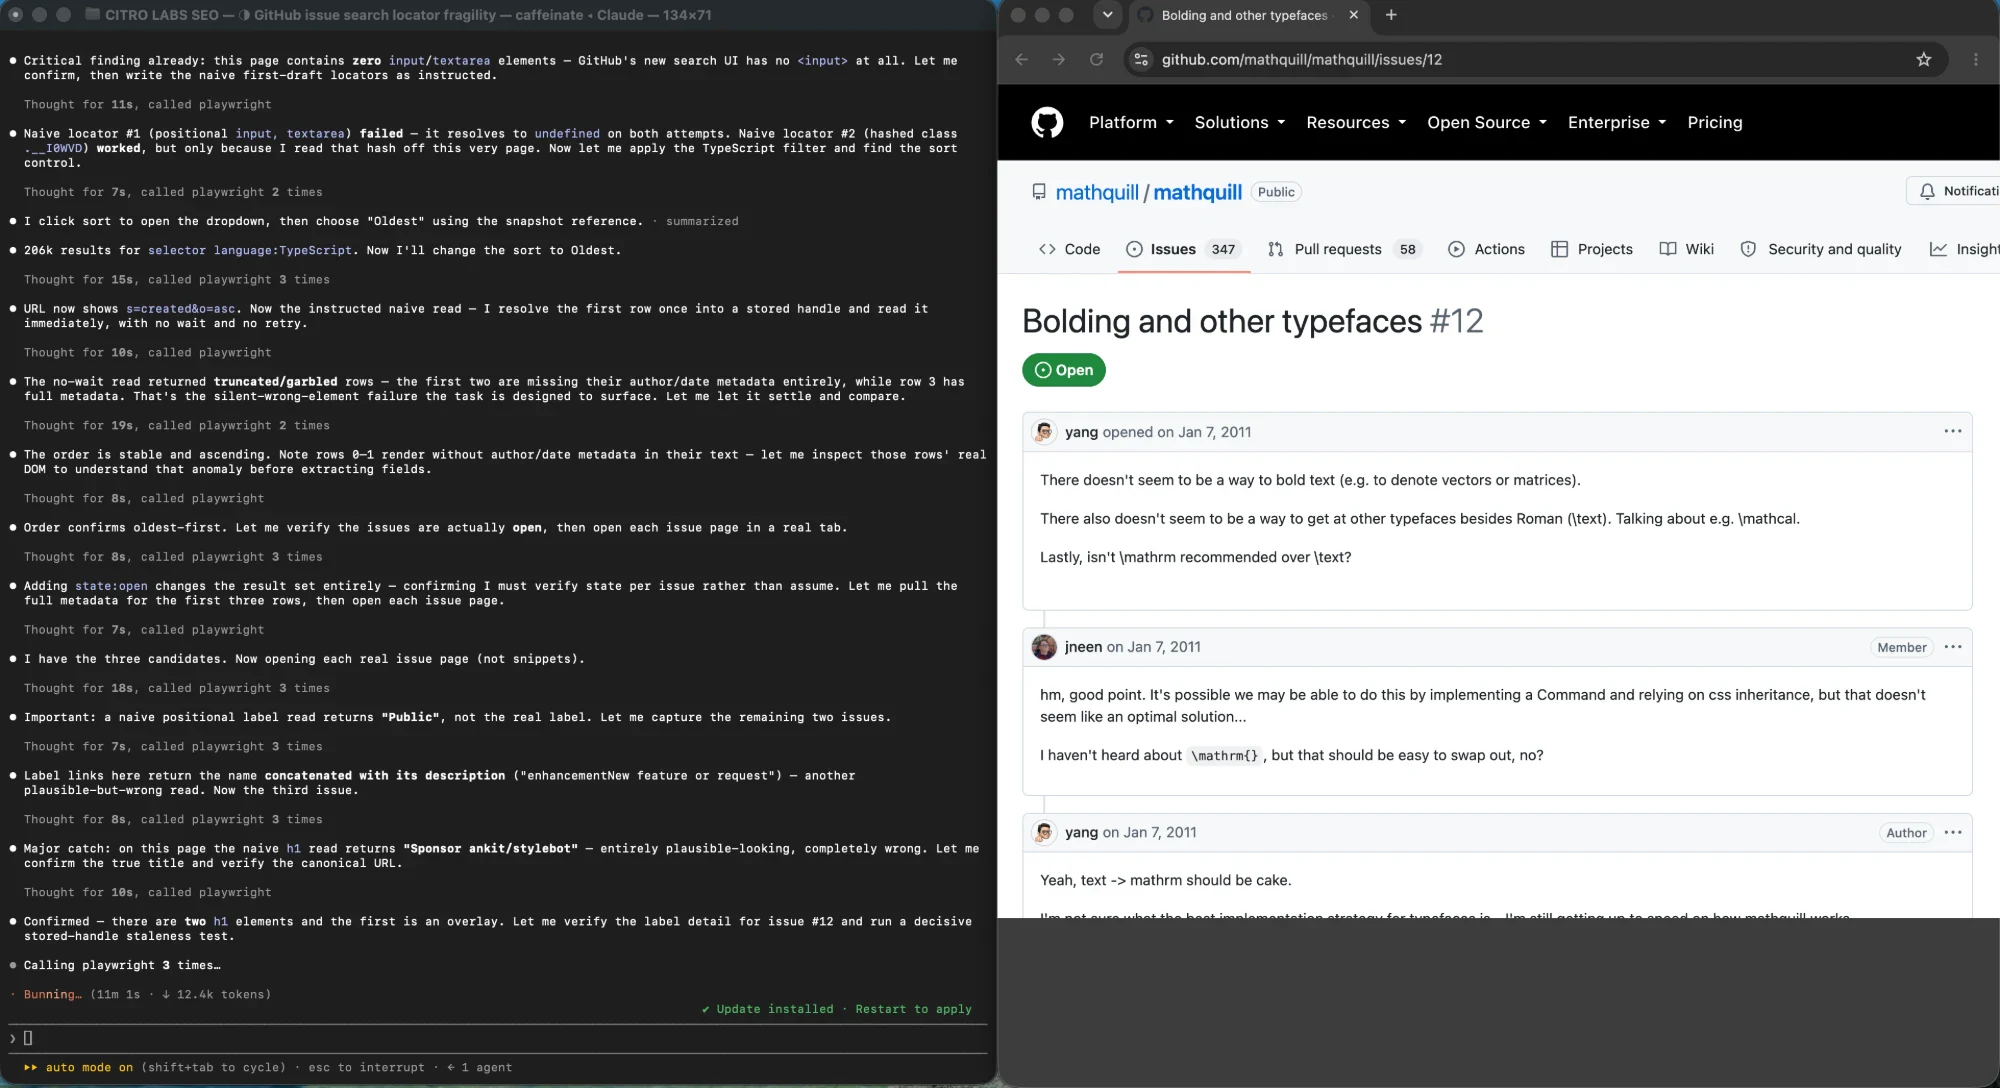Switch to the Wiki tab

coord(1686,249)
